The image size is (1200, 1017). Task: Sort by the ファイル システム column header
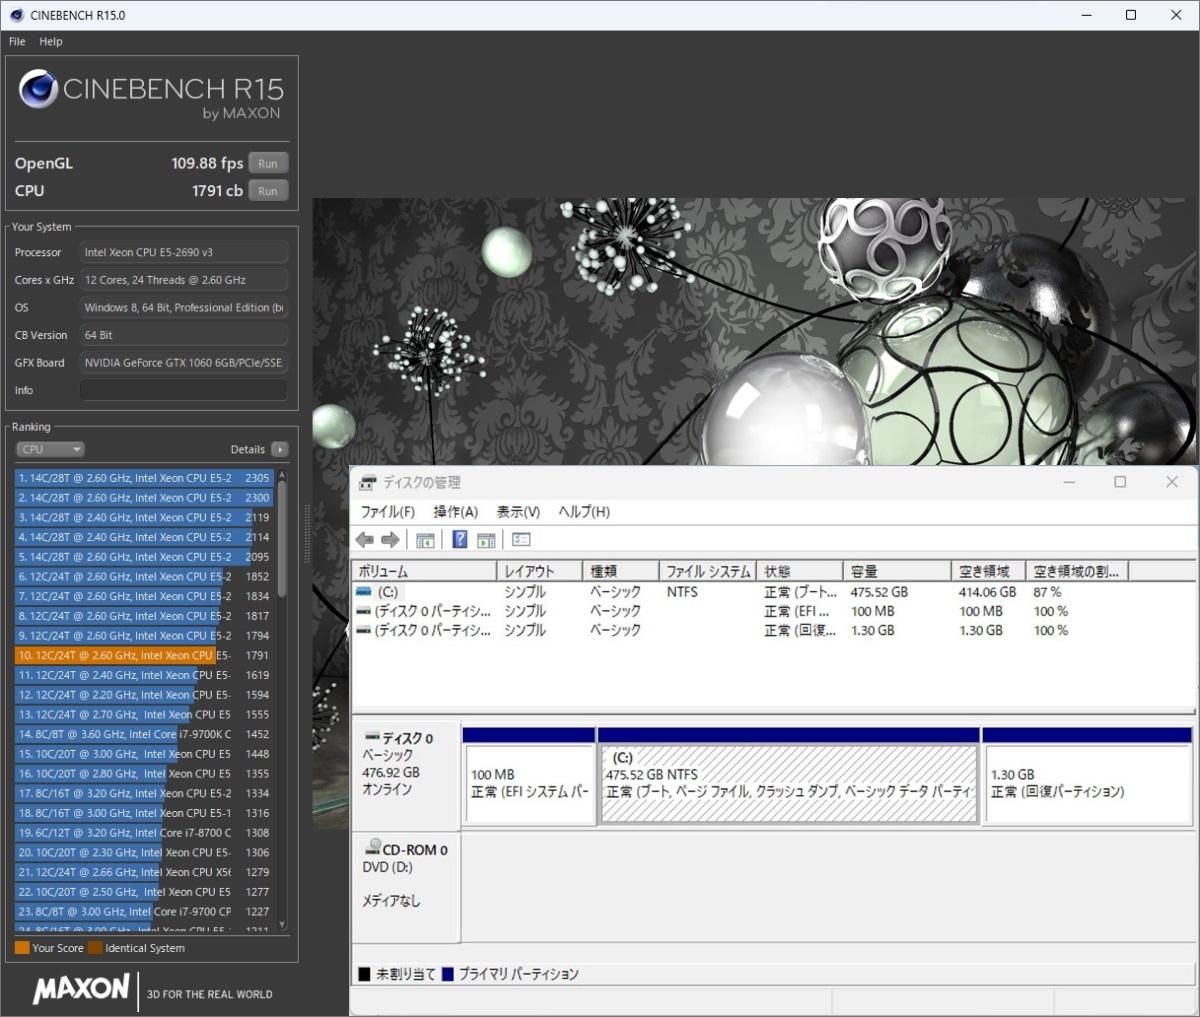click(x=707, y=571)
